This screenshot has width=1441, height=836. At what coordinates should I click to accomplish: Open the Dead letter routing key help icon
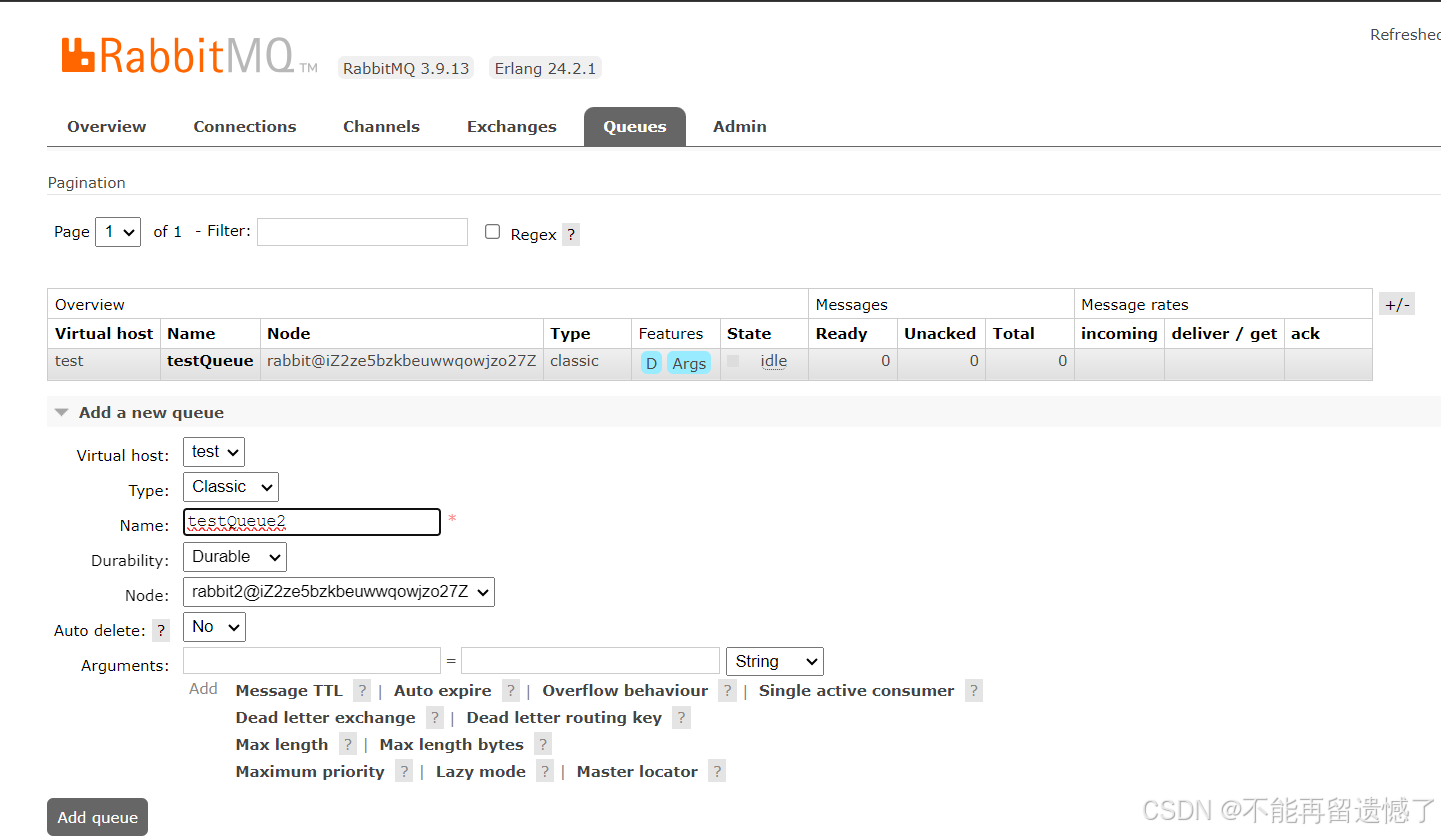681,717
